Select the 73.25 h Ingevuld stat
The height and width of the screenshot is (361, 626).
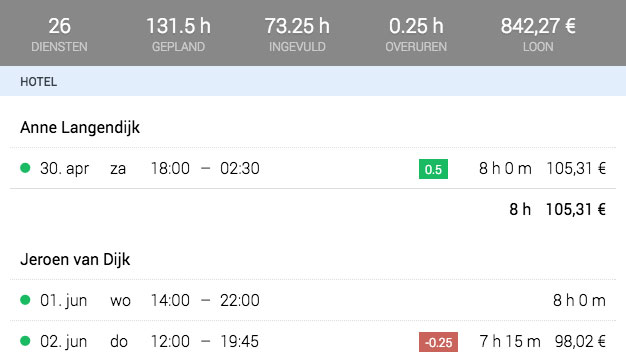(297, 34)
